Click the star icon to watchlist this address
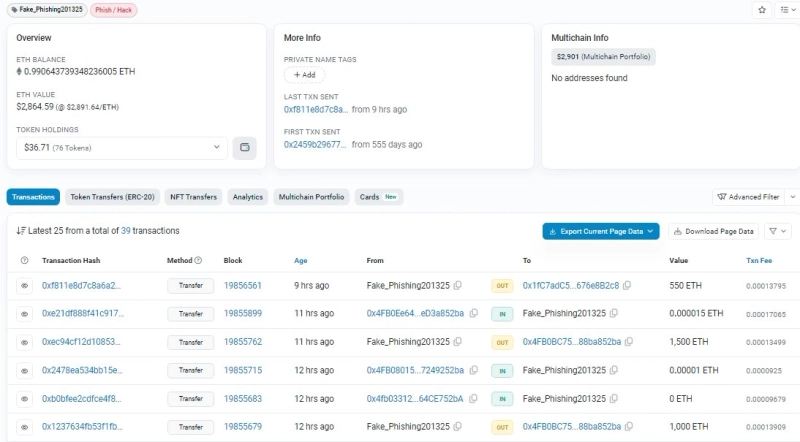This screenshot has width=800, height=442. [x=762, y=9]
